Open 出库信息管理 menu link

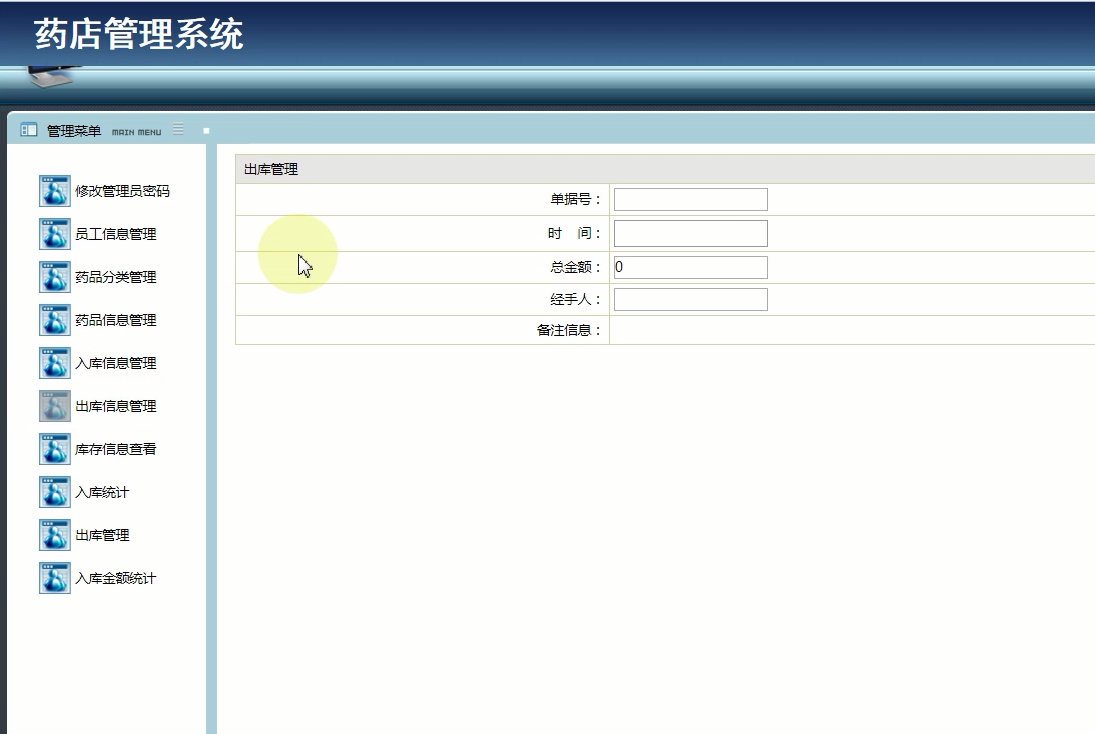tap(115, 406)
